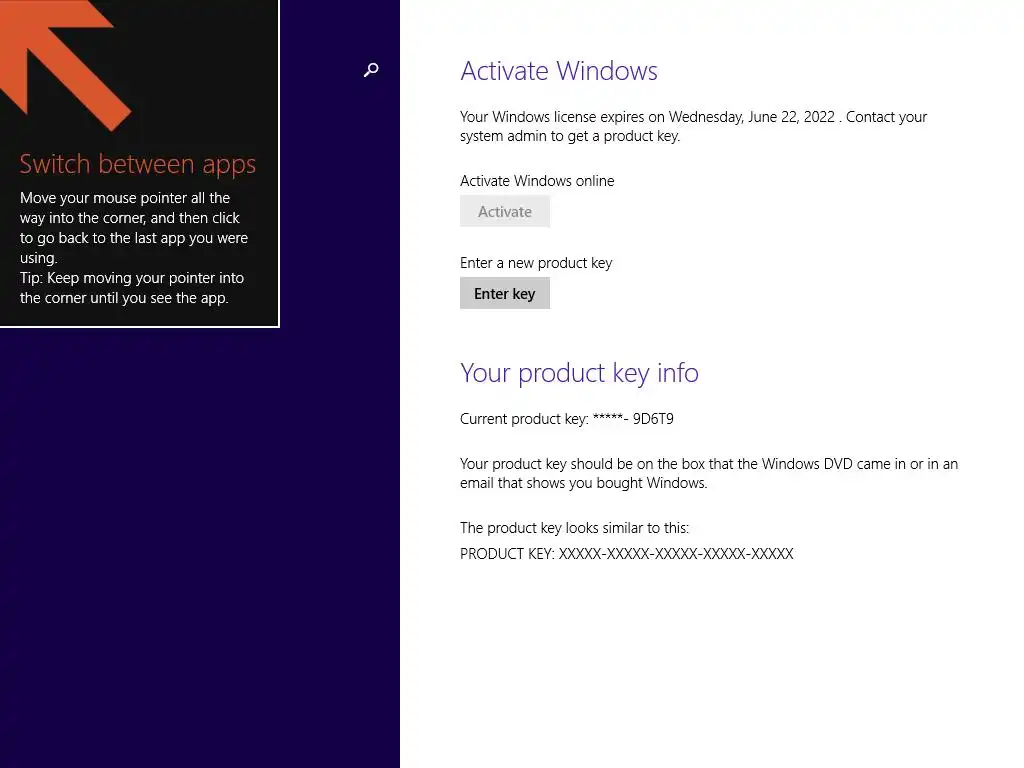Open the Enter key dialog
The width and height of the screenshot is (1024, 768).
pos(505,294)
